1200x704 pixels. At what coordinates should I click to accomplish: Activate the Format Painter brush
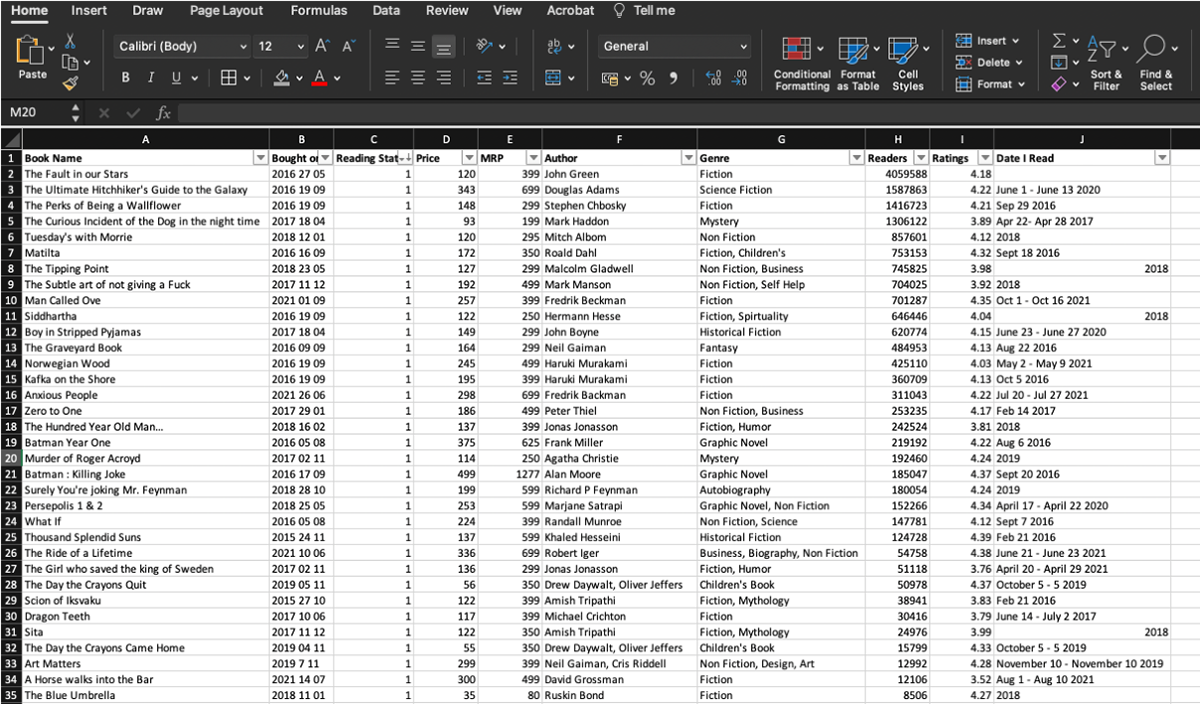click(70, 85)
